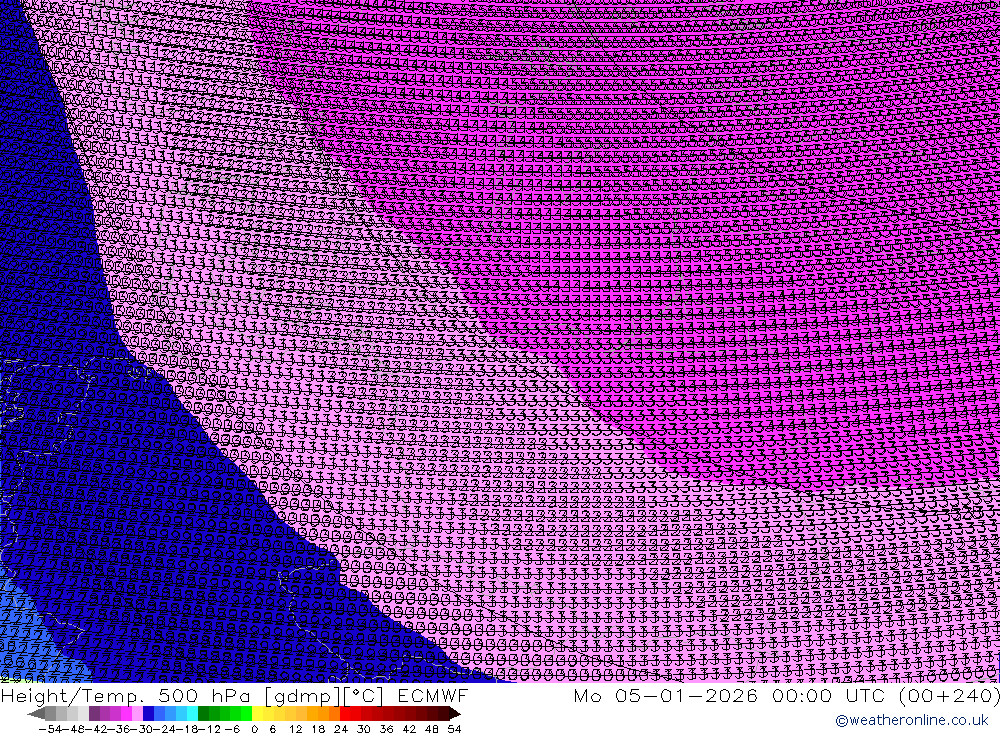Image resolution: width=1000 pixels, height=733 pixels.
Task: Select the legend value 0
Action: tap(254, 729)
